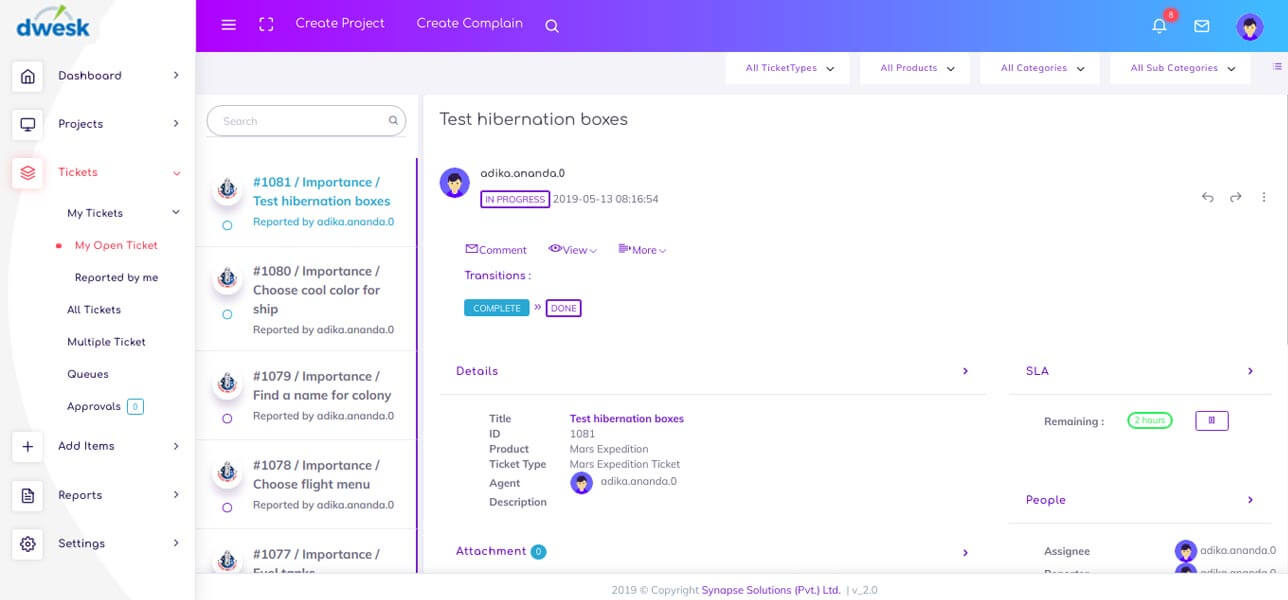Select the radio circle for ticket #1081
The width and height of the screenshot is (1288, 600).
[x=227, y=226]
